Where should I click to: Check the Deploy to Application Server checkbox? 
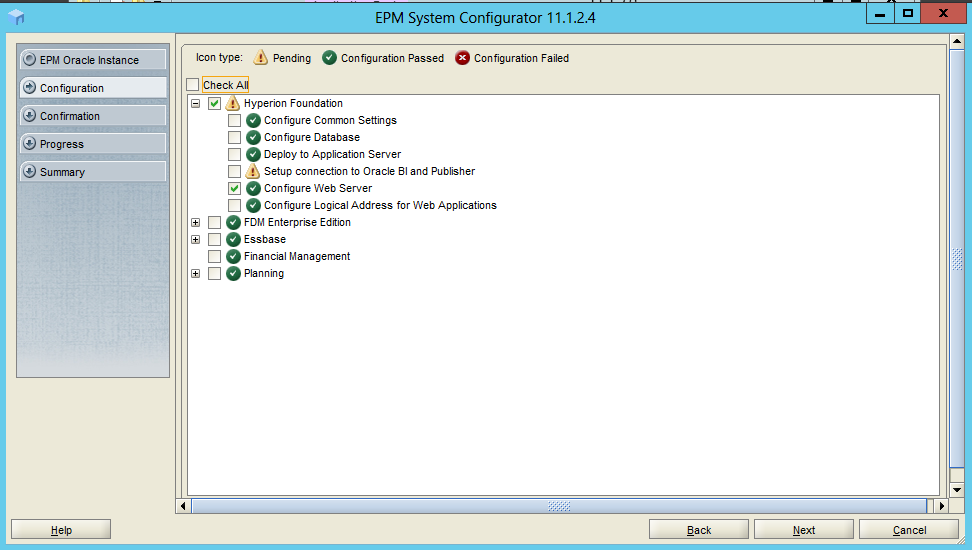tap(234, 154)
